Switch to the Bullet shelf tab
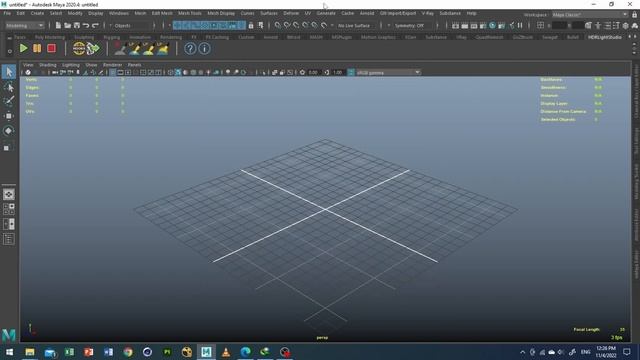Viewport: 640px width, 360px height. 573,37
